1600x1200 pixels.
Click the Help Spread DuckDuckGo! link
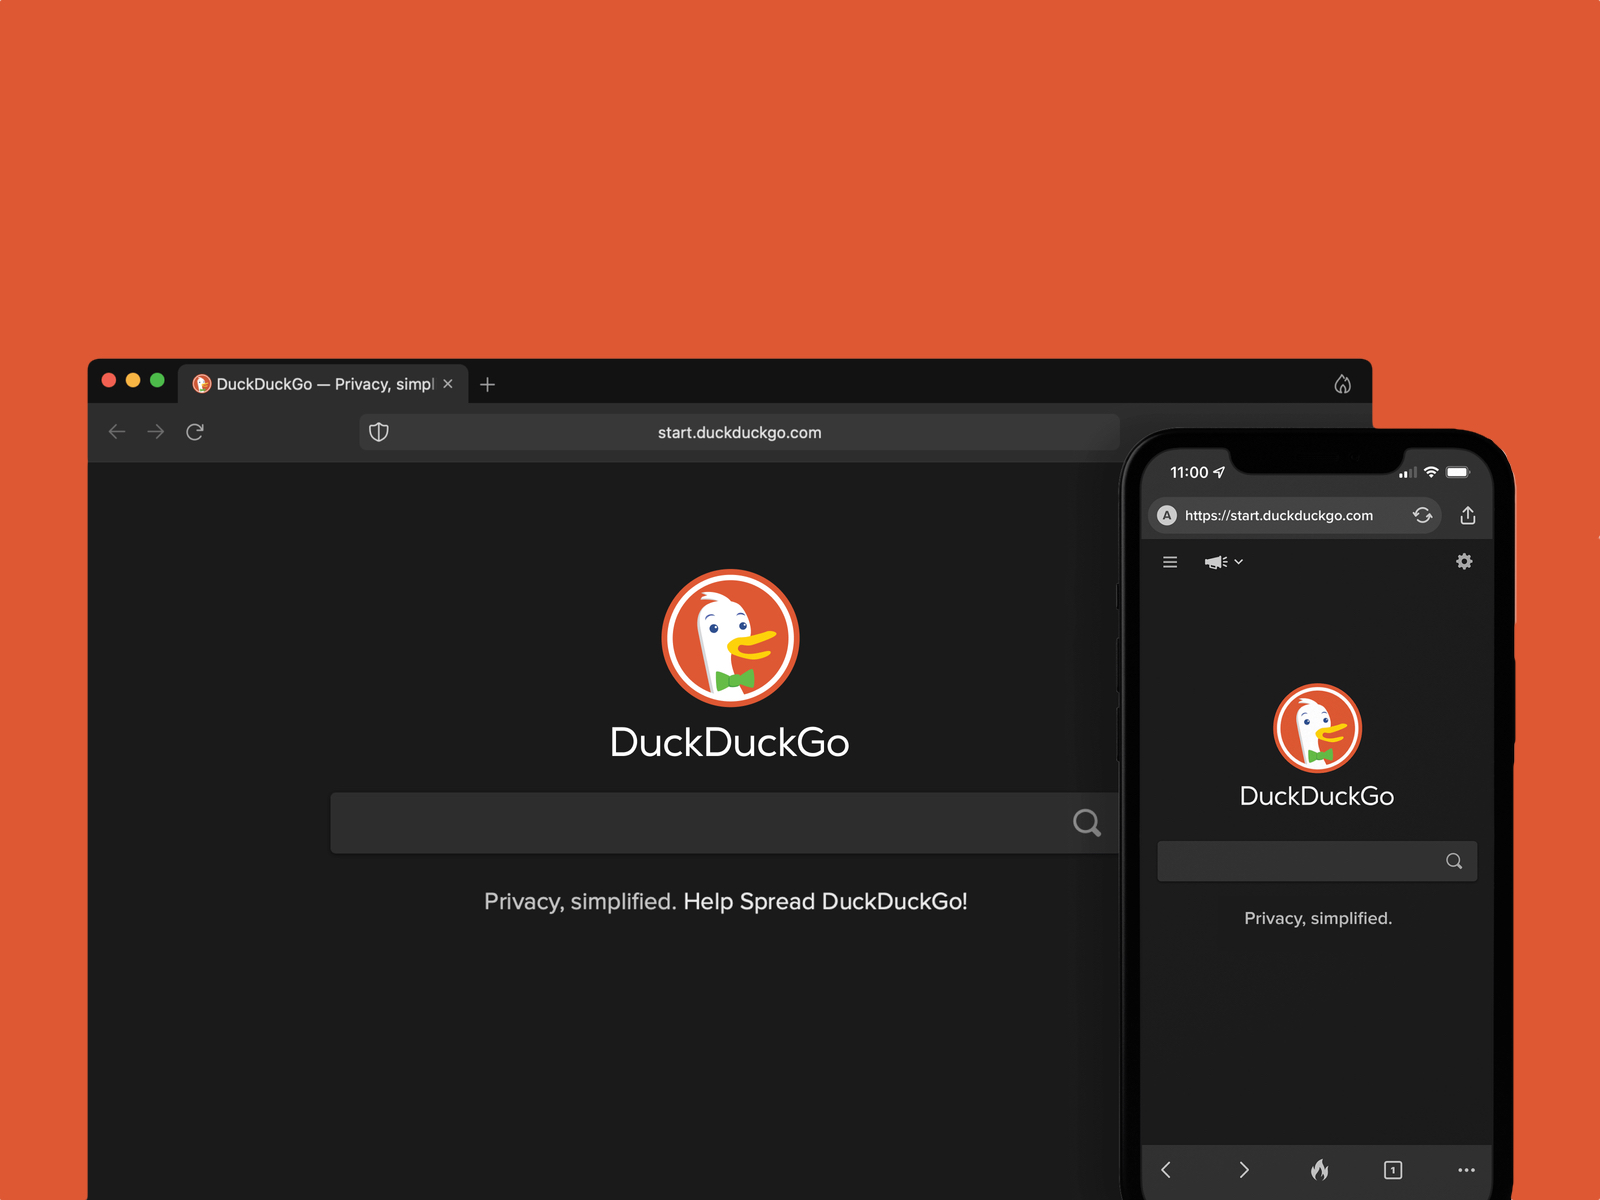tap(825, 902)
